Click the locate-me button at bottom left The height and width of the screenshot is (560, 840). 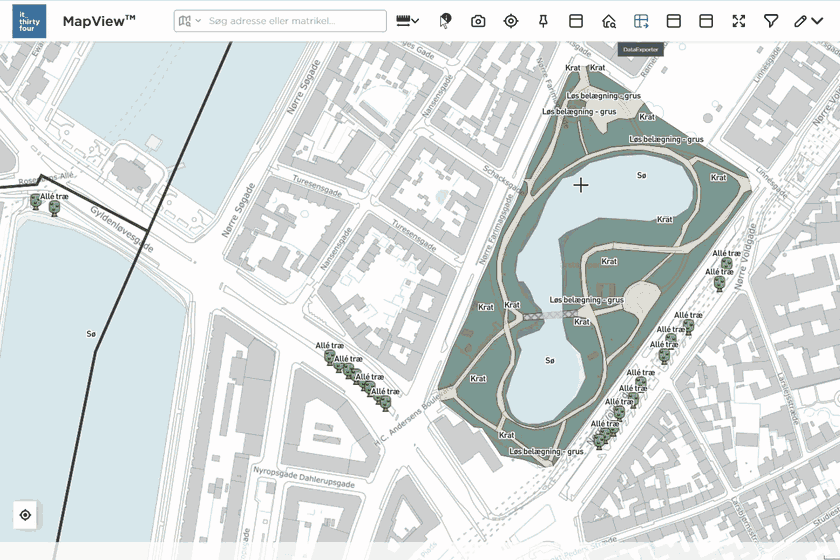tap(25, 515)
